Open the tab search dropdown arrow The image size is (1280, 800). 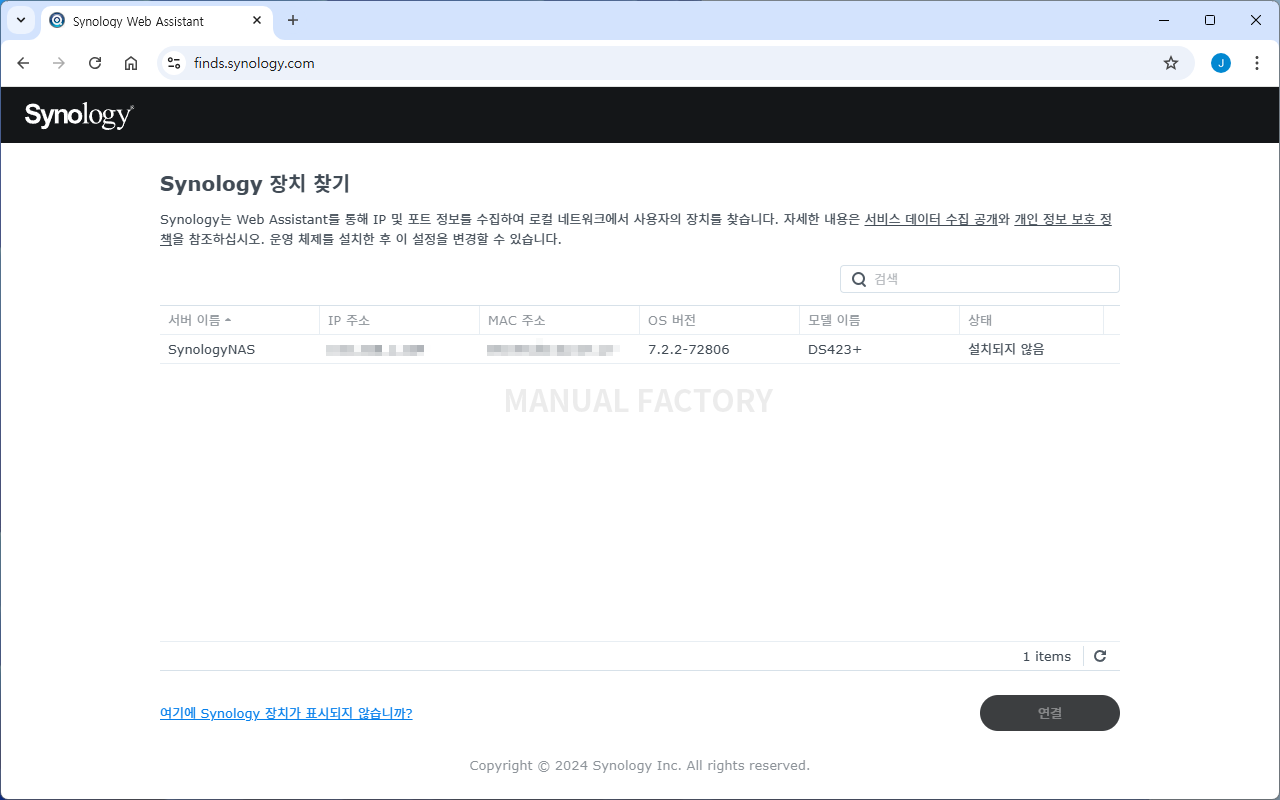point(21,20)
